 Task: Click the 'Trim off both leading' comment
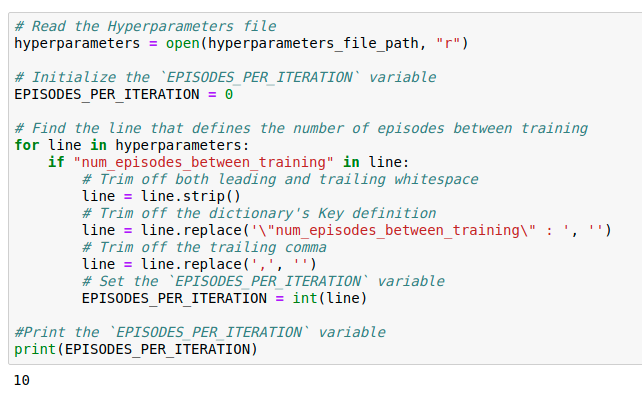tap(280, 179)
